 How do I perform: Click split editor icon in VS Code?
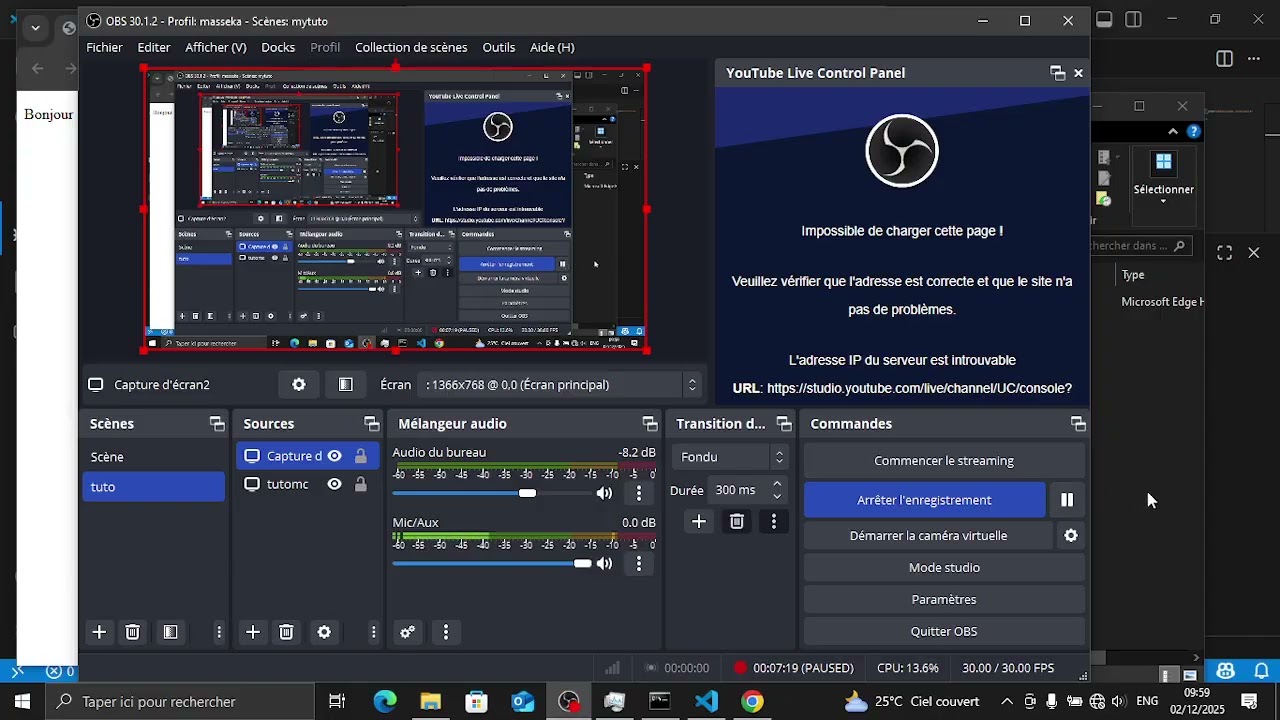tap(1224, 59)
